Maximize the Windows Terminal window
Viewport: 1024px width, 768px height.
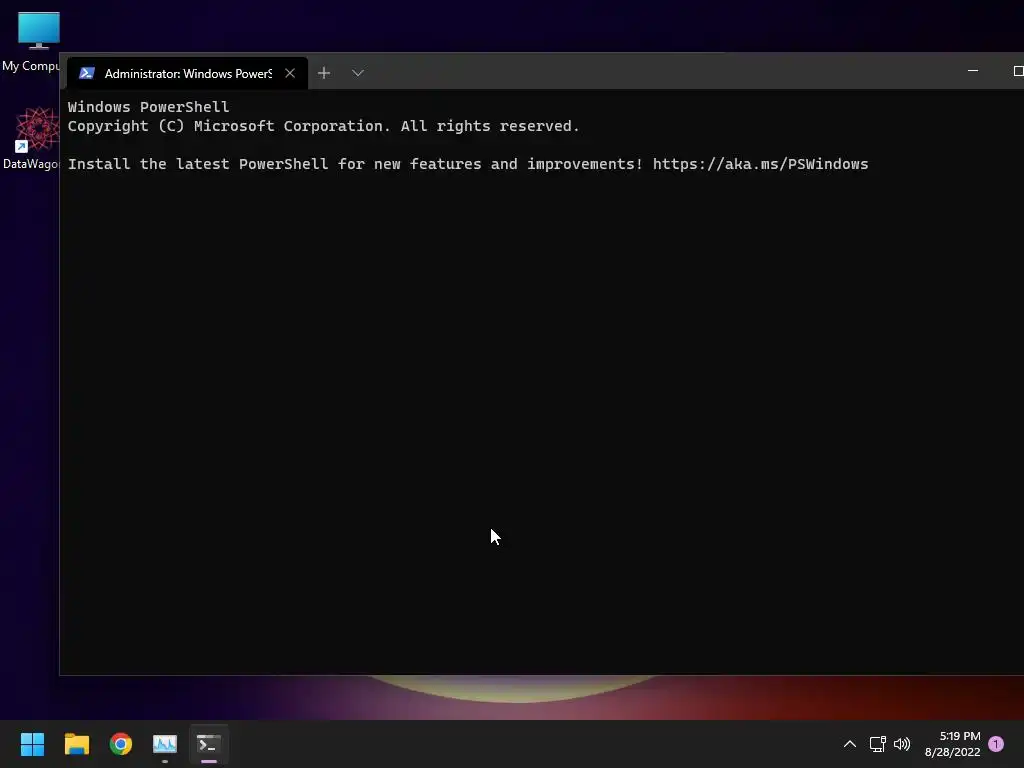click(x=1018, y=71)
